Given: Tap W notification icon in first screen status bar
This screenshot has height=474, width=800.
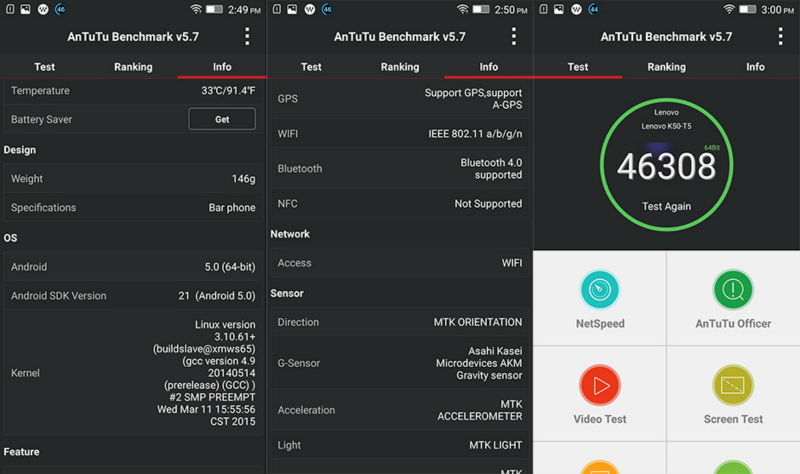Looking at the screenshot, I should [x=43, y=9].
